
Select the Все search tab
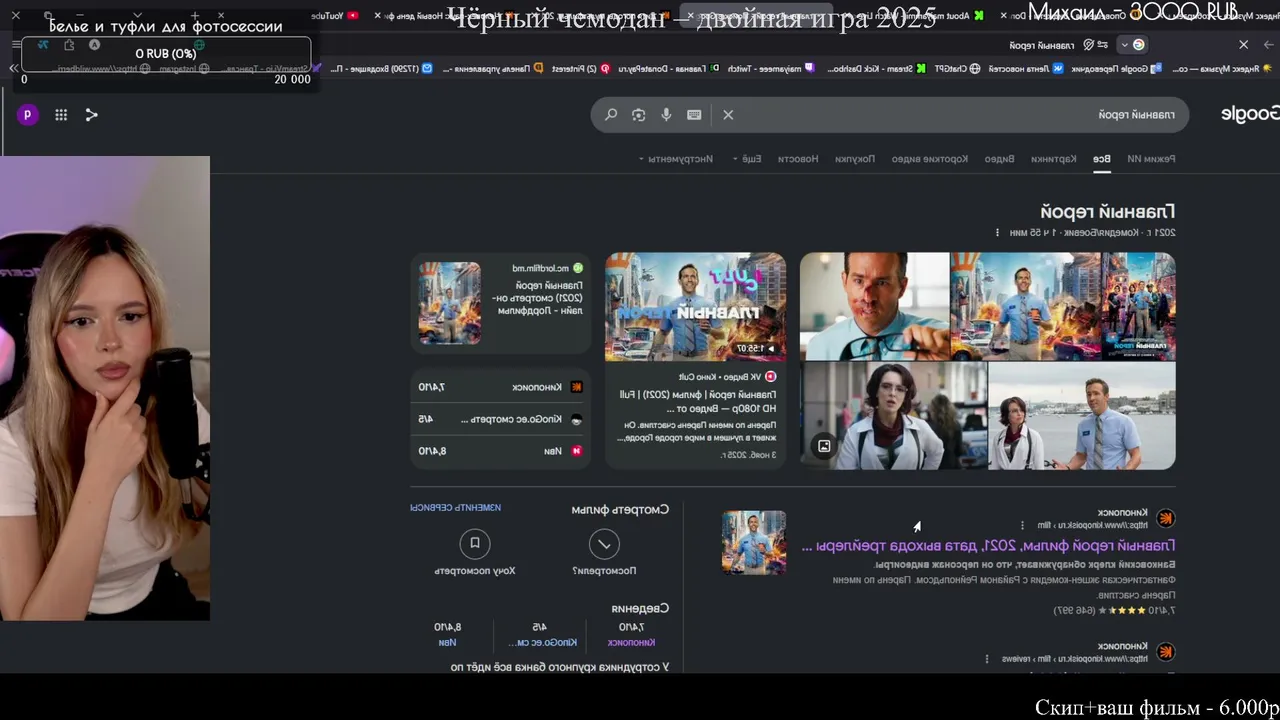[x=1101, y=159]
